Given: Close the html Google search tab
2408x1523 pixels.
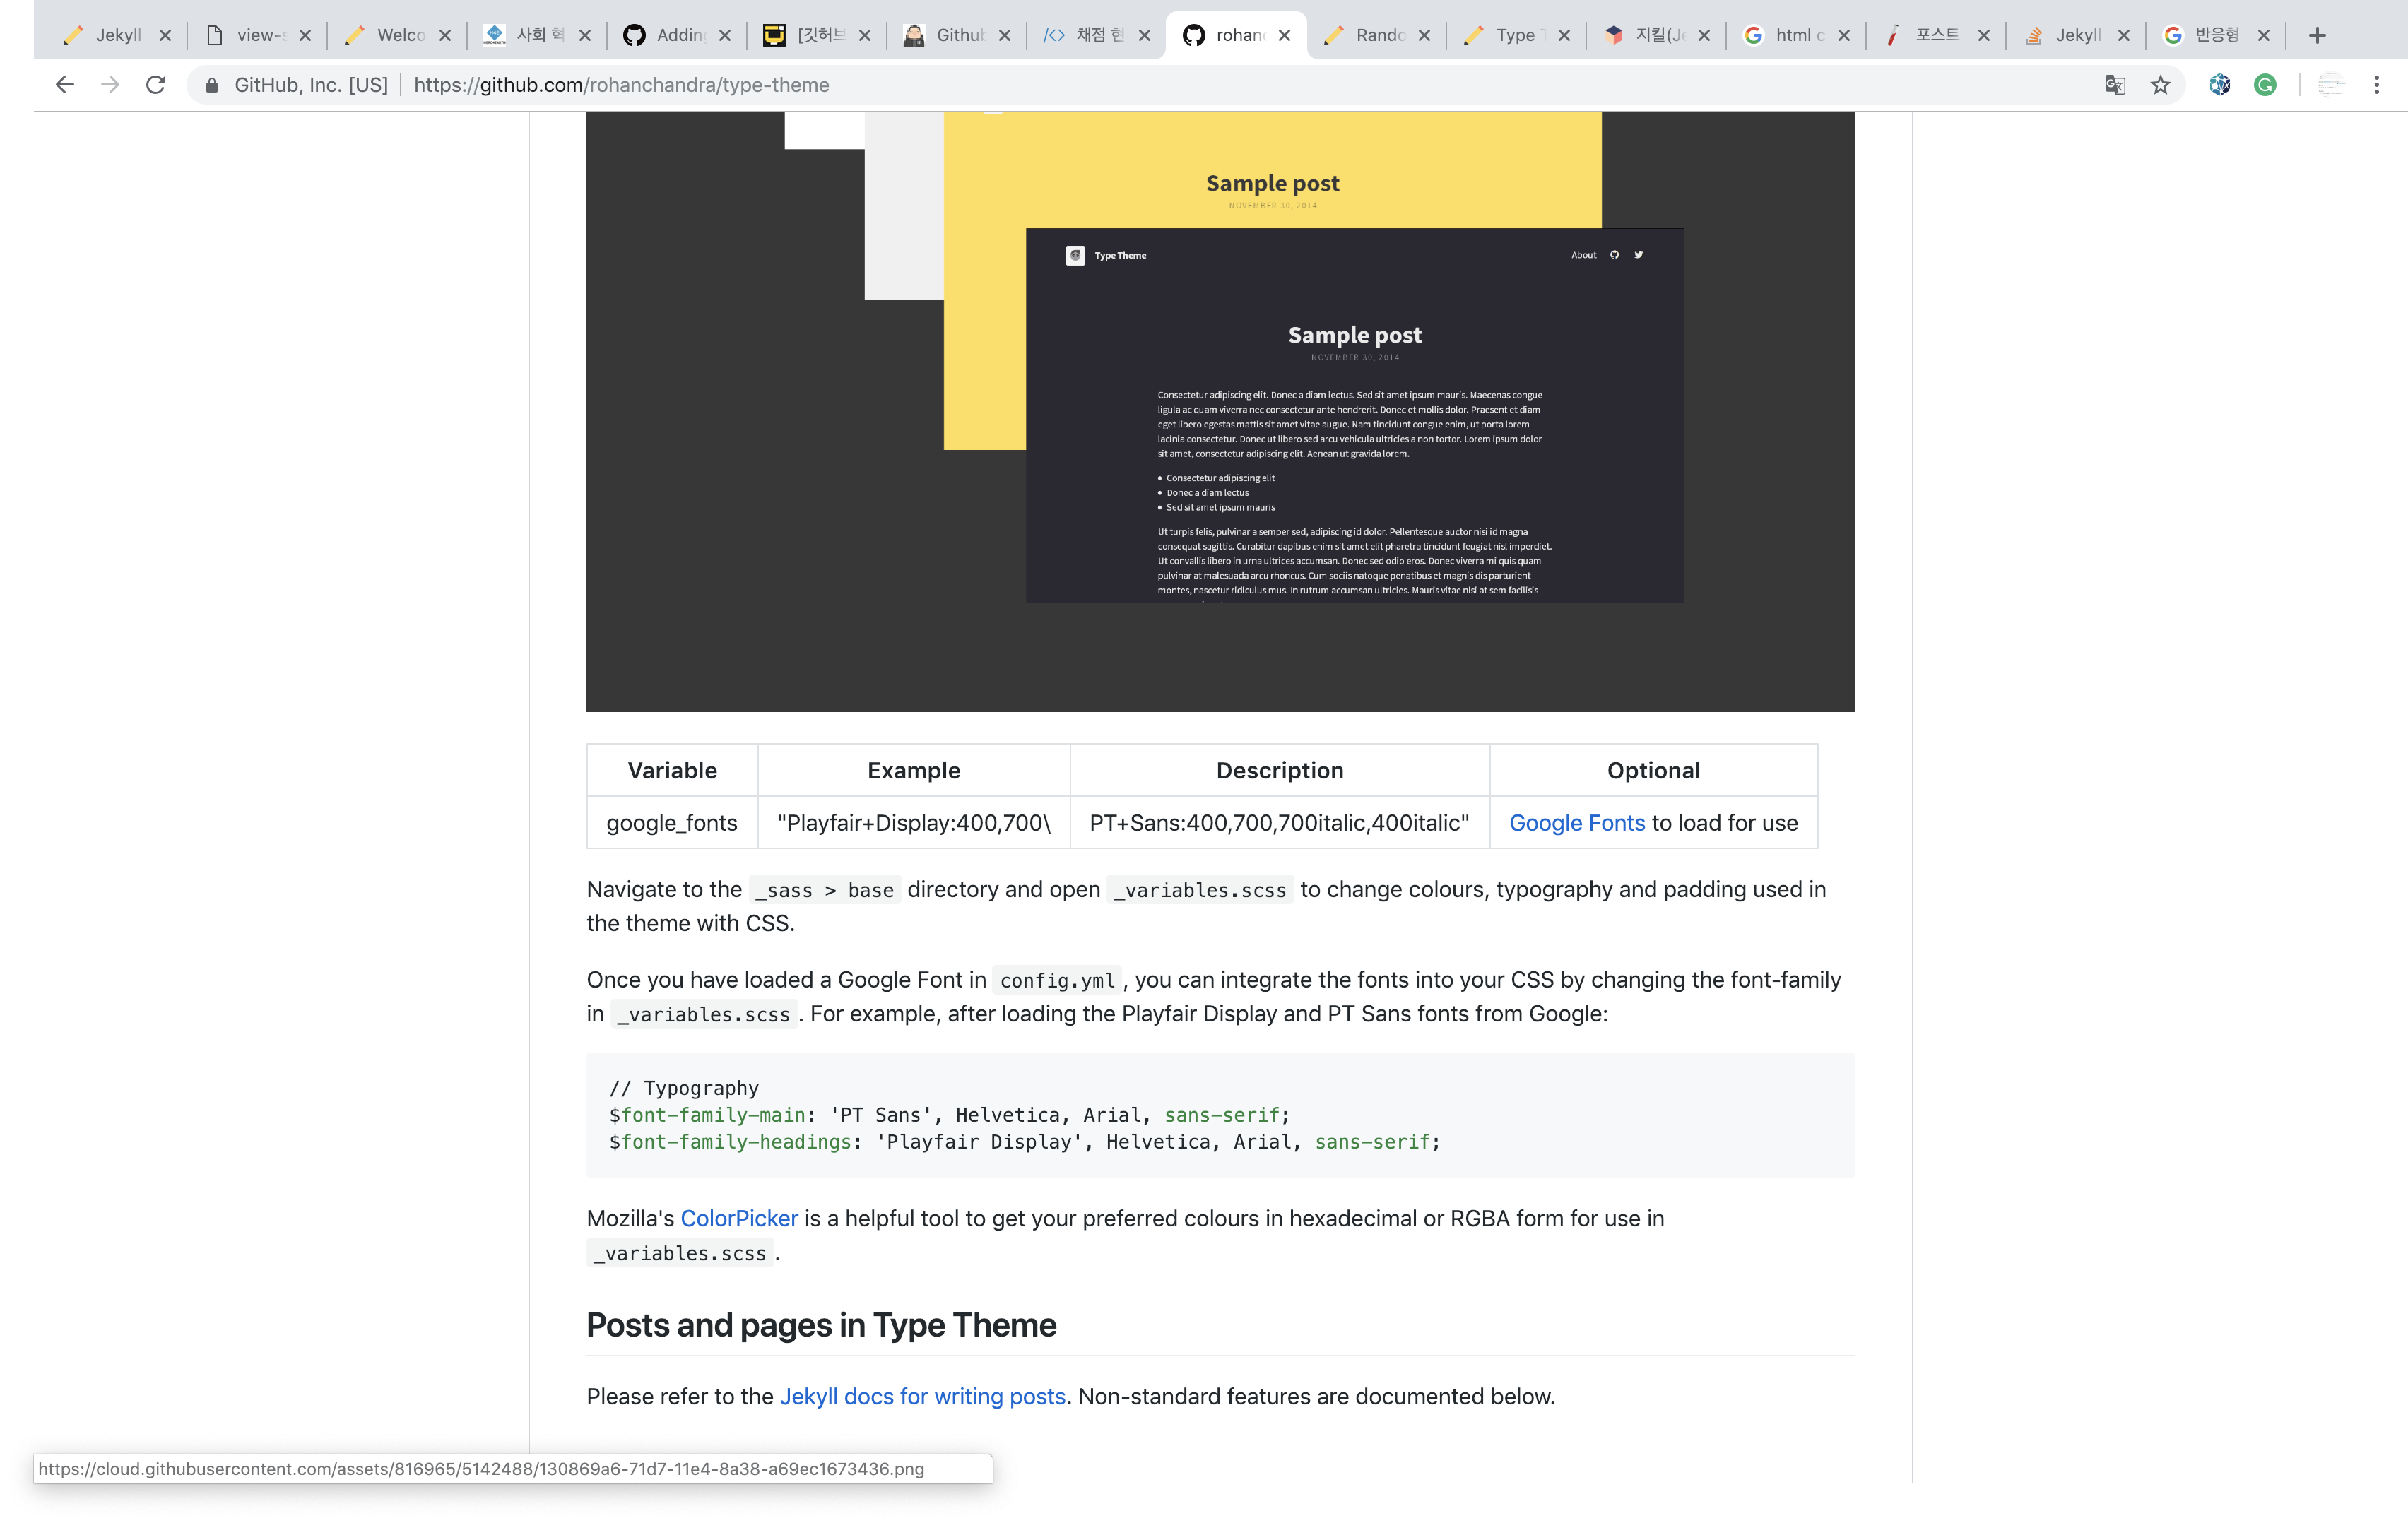Looking at the screenshot, I should (1843, 35).
